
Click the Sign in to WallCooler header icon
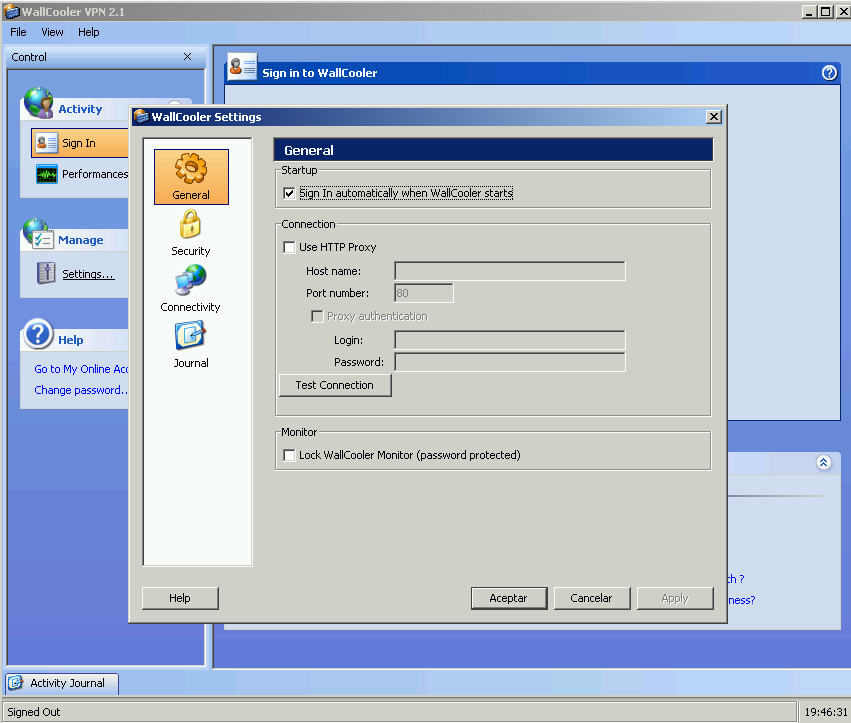[x=242, y=67]
